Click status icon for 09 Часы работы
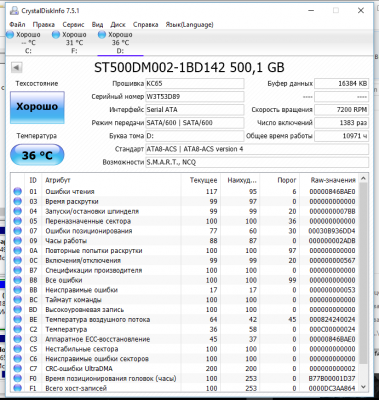This screenshot has height=400, width=379. coord(17,241)
